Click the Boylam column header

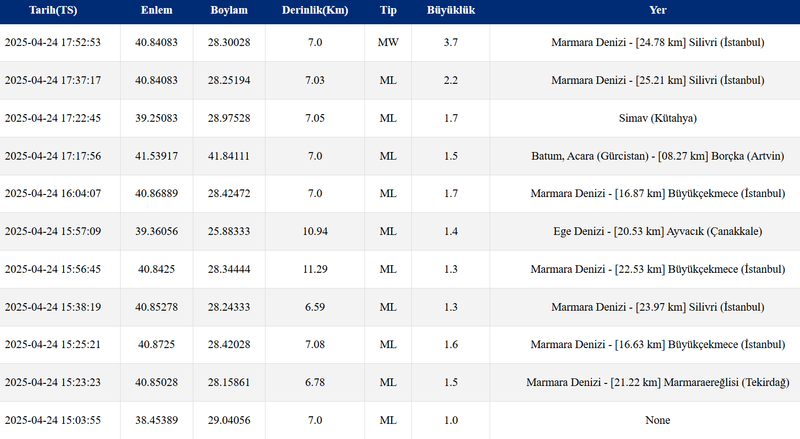coord(229,10)
